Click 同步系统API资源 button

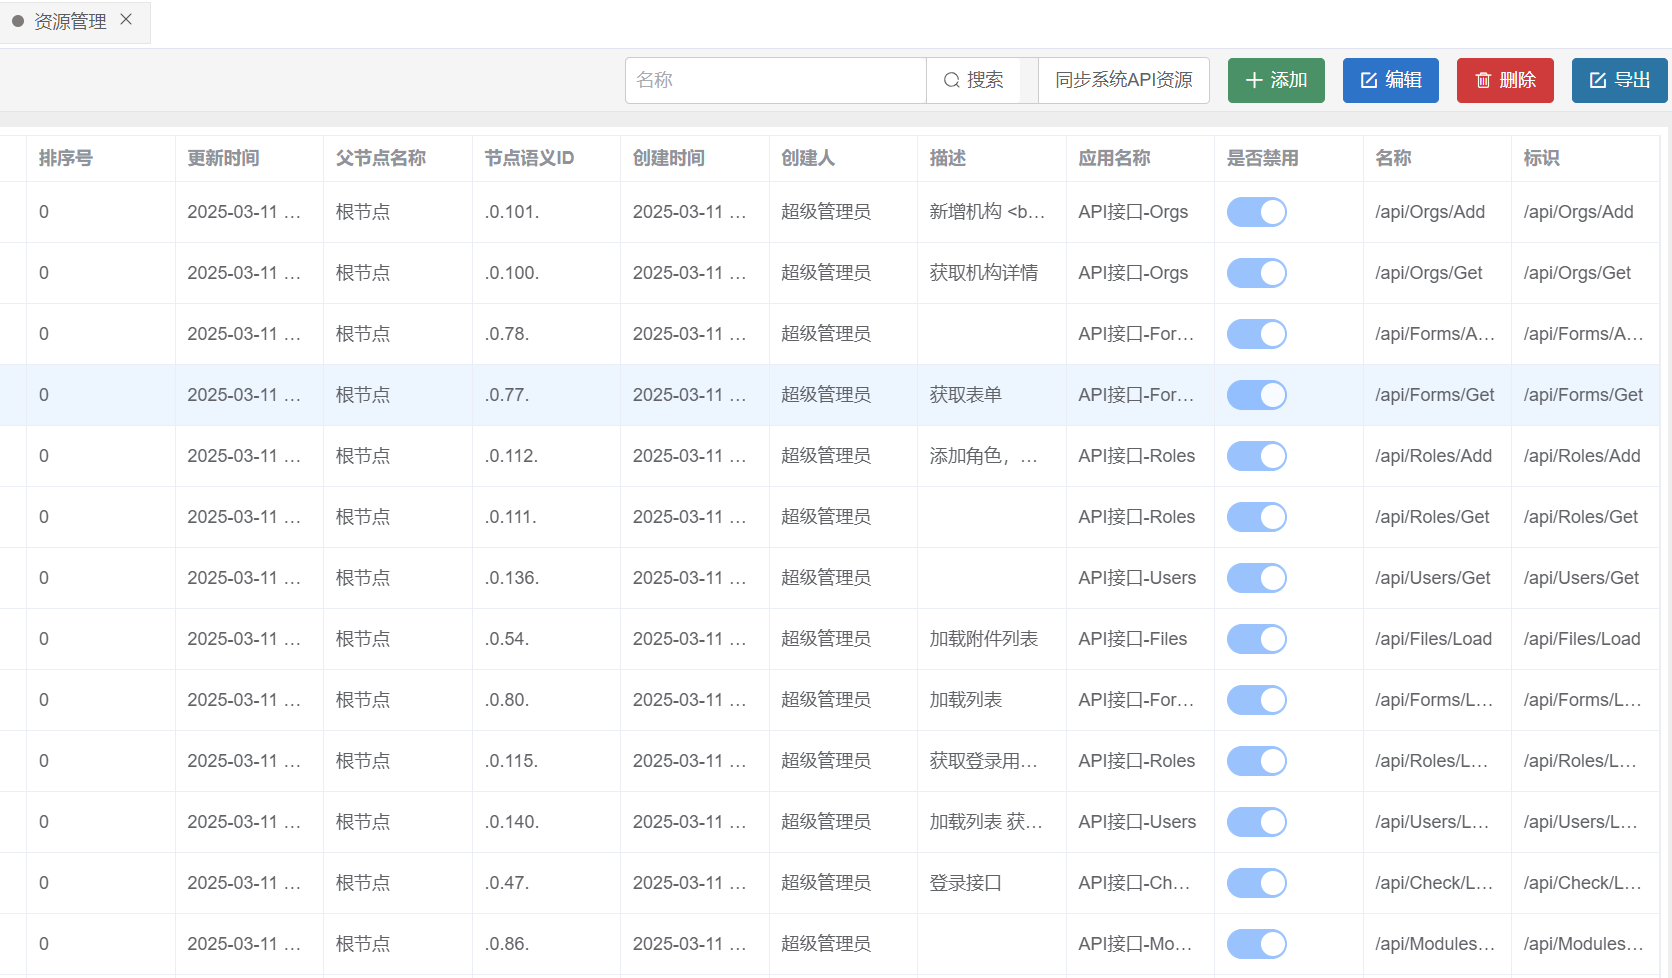click(1124, 80)
